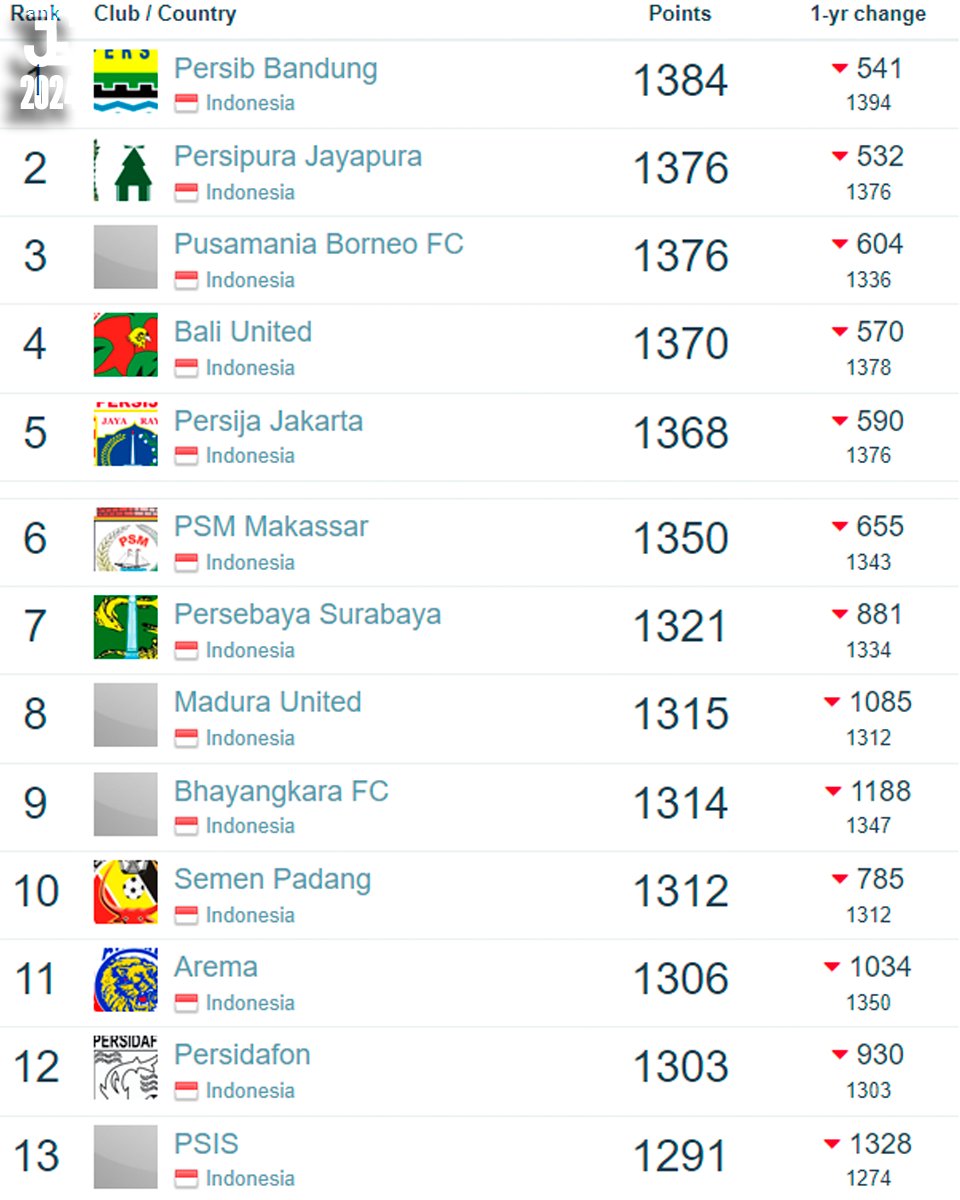Click the Persib Bandung club logo
This screenshot has width=960, height=1200.
[126, 80]
